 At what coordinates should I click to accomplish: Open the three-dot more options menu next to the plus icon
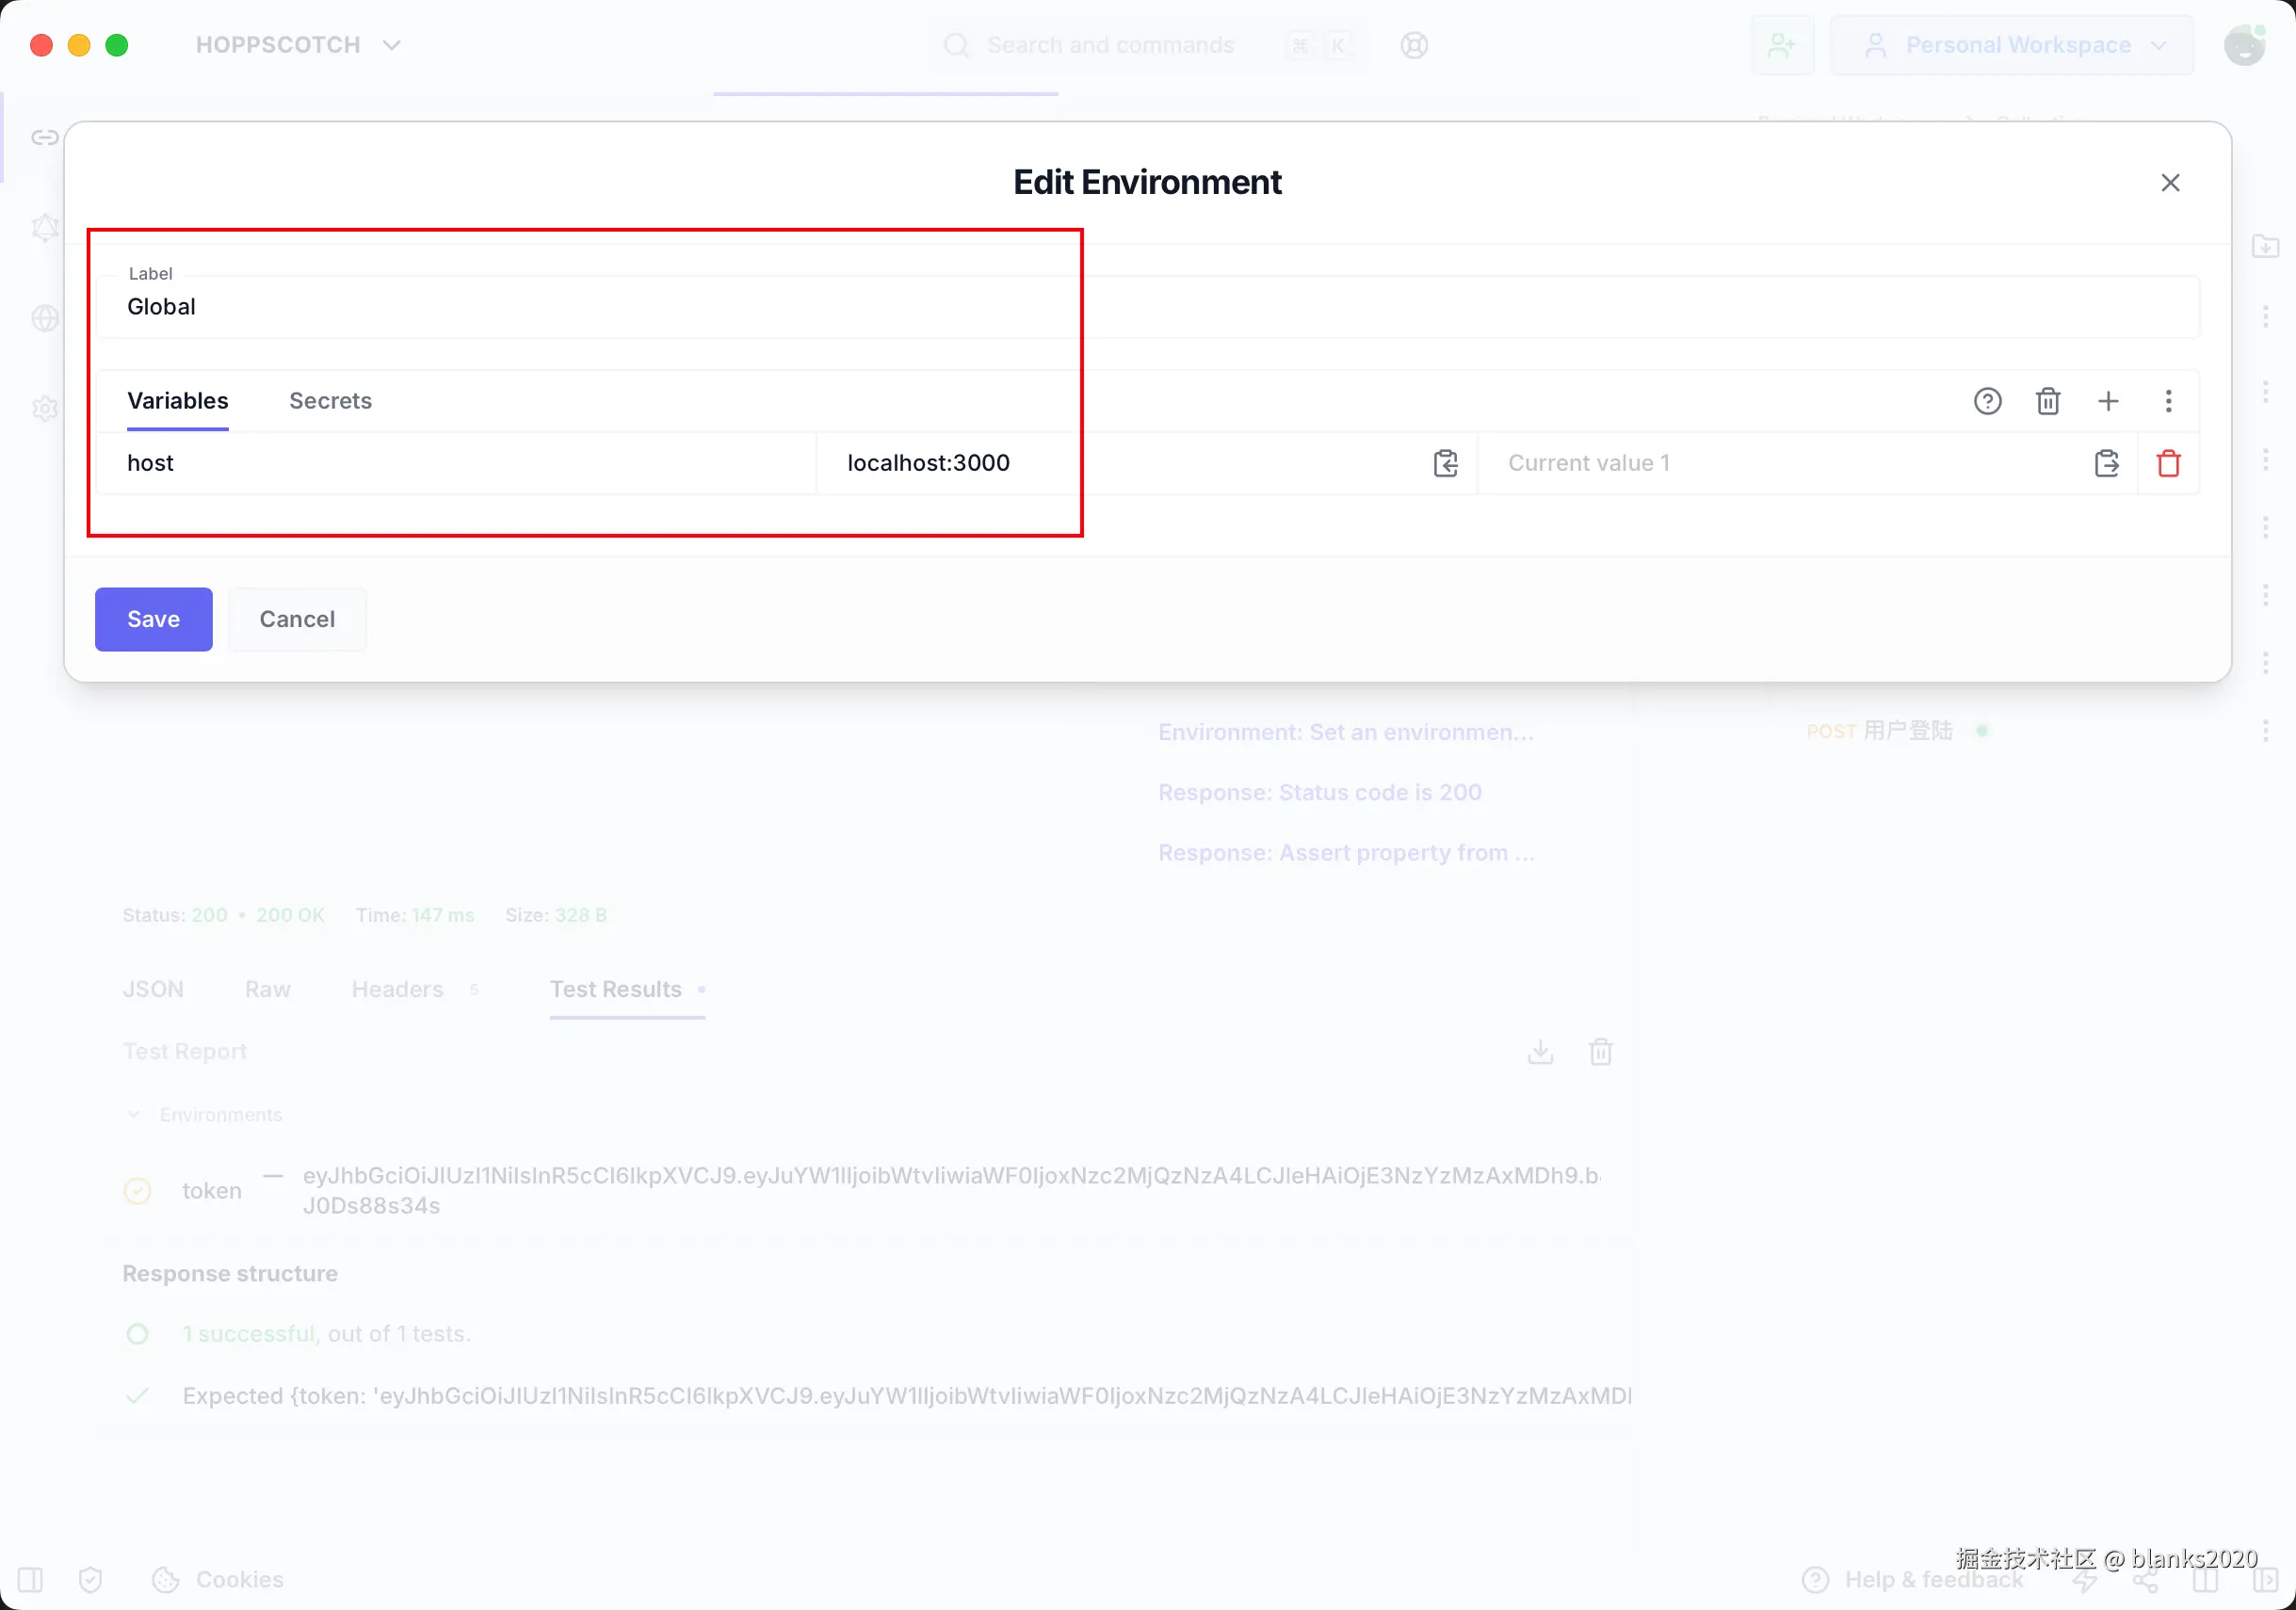pos(2168,401)
